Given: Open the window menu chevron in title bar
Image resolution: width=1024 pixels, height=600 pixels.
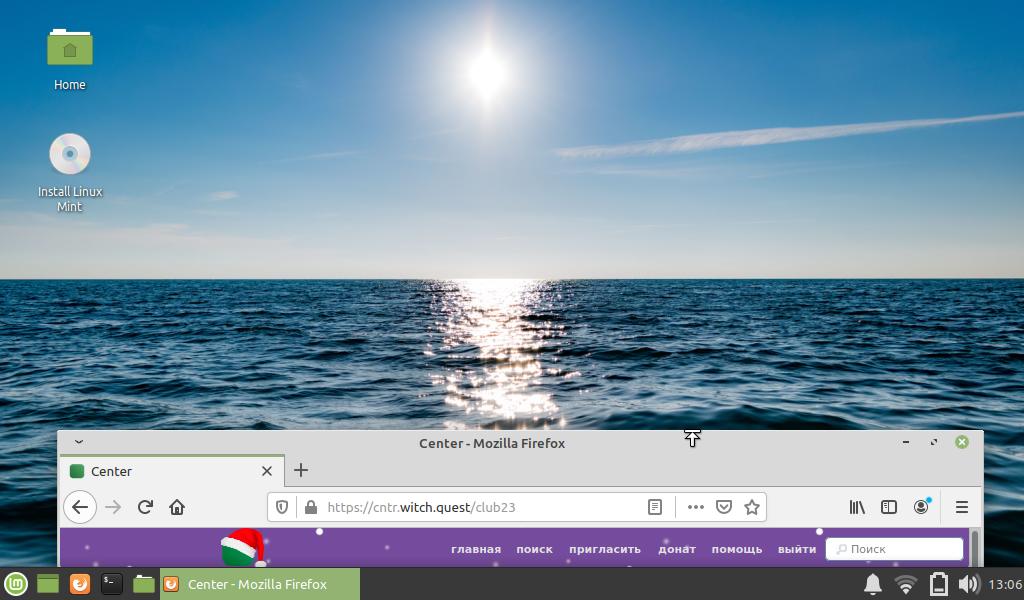Looking at the screenshot, I should click(79, 442).
